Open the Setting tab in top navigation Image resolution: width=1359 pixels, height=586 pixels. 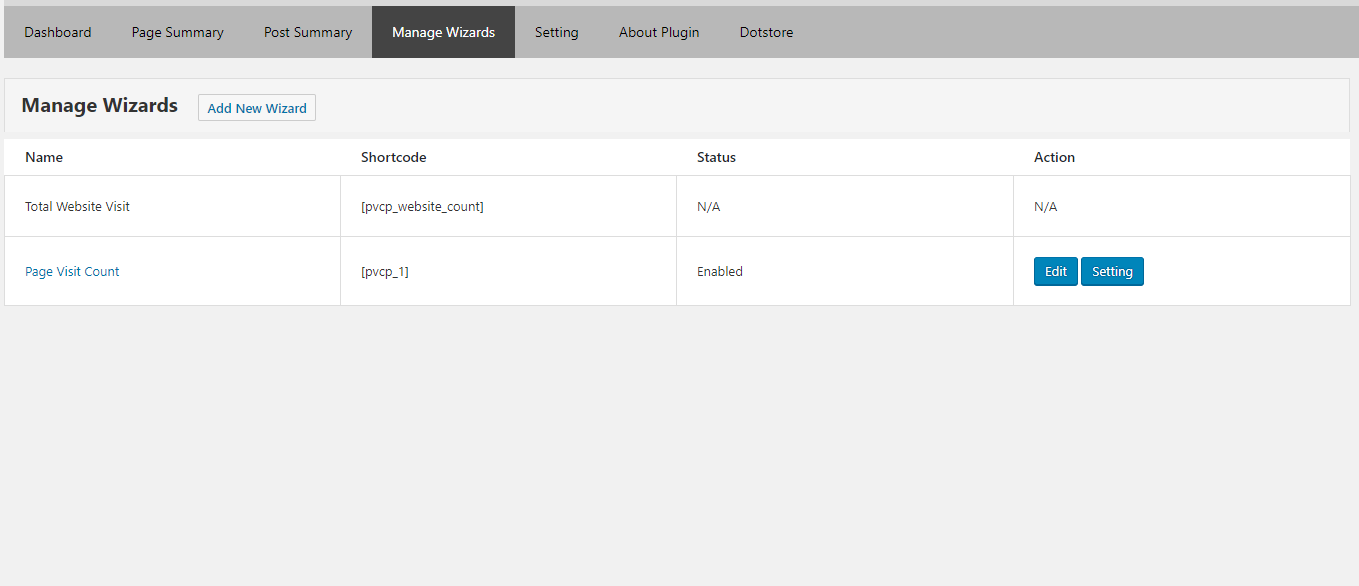[556, 32]
